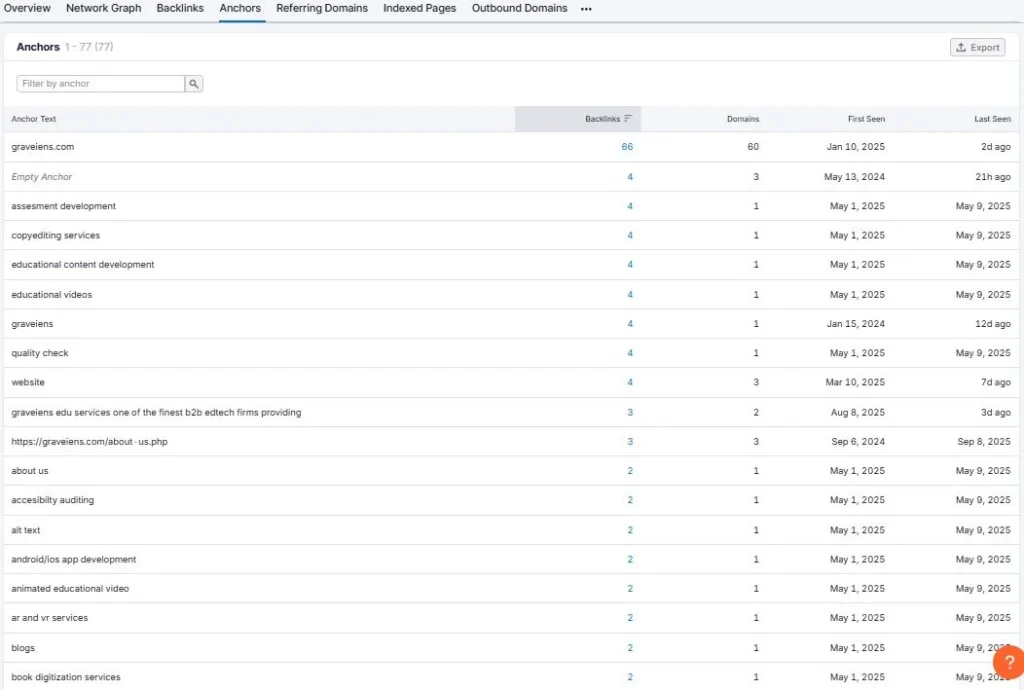Click the Sep 8, 2025 last seen date
This screenshot has height=690, width=1024.
click(984, 442)
